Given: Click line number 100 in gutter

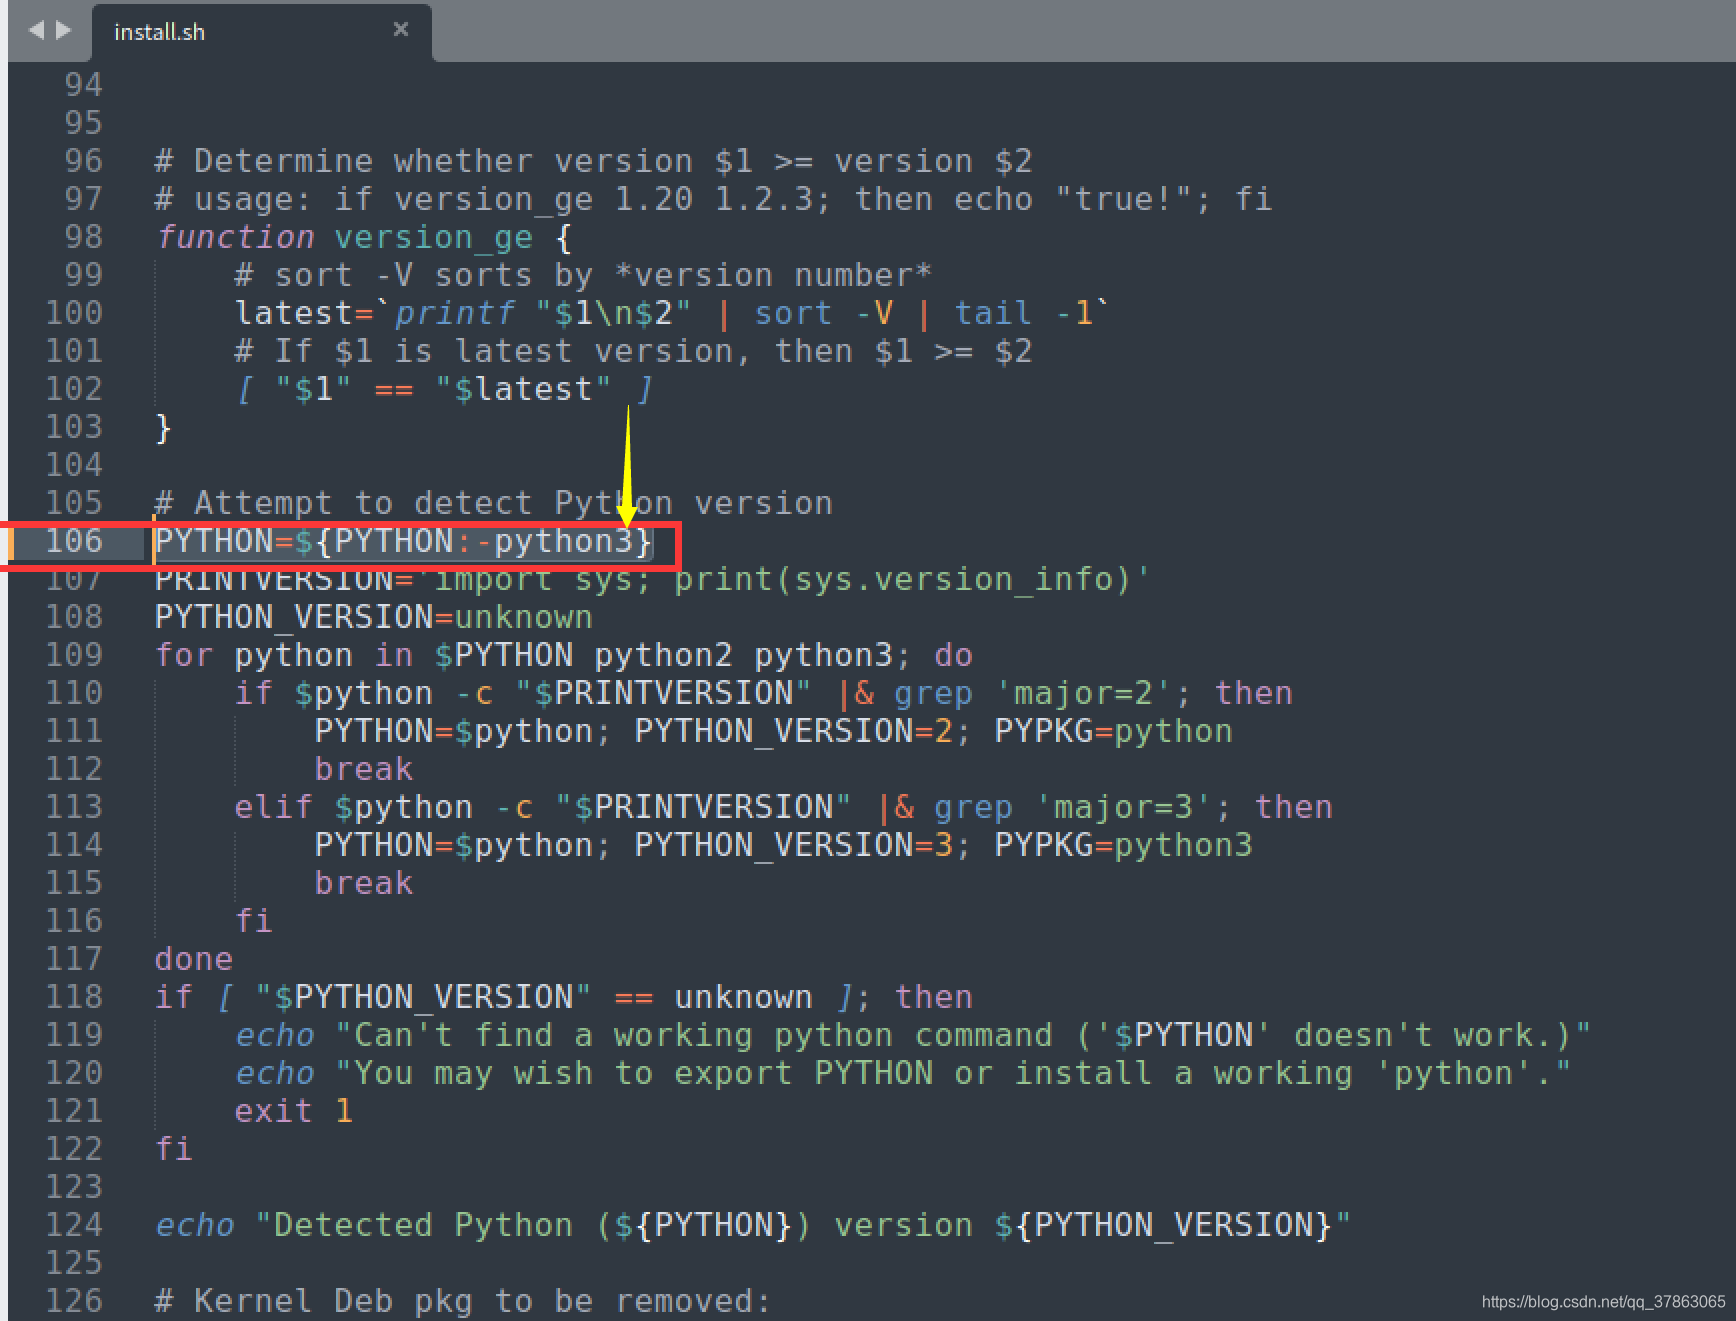Looking at the screenshot, I should pyautogui.click(x=74, y=313).
